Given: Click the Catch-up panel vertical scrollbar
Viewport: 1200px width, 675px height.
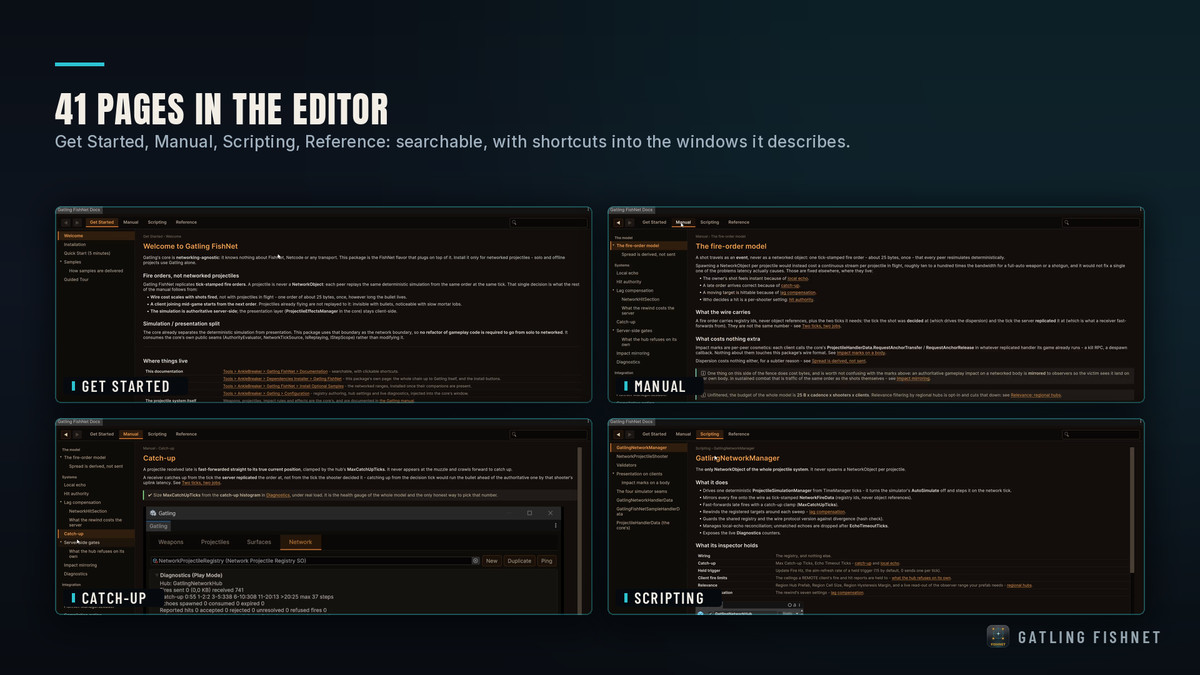Looking at the screenshot, I should 579,530.
